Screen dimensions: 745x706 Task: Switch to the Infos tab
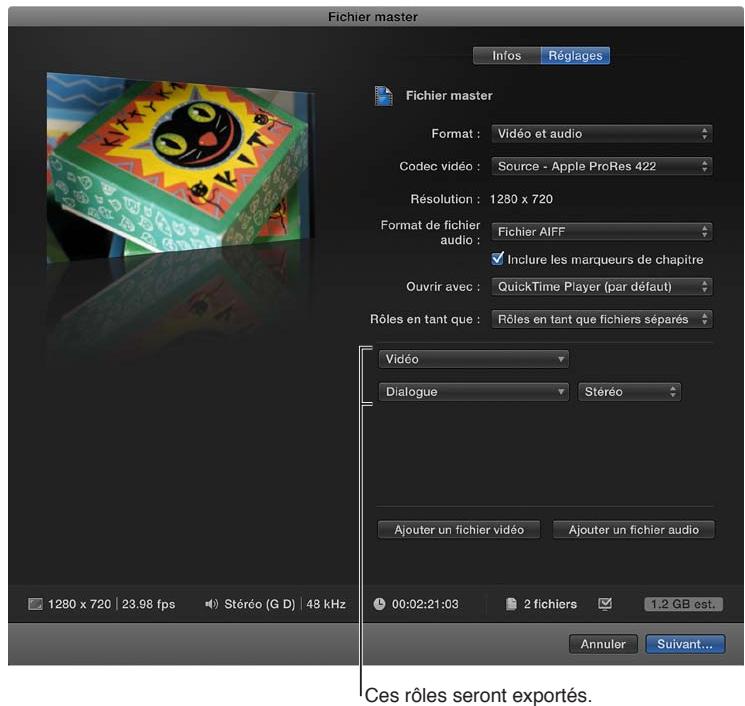(506, 56)
